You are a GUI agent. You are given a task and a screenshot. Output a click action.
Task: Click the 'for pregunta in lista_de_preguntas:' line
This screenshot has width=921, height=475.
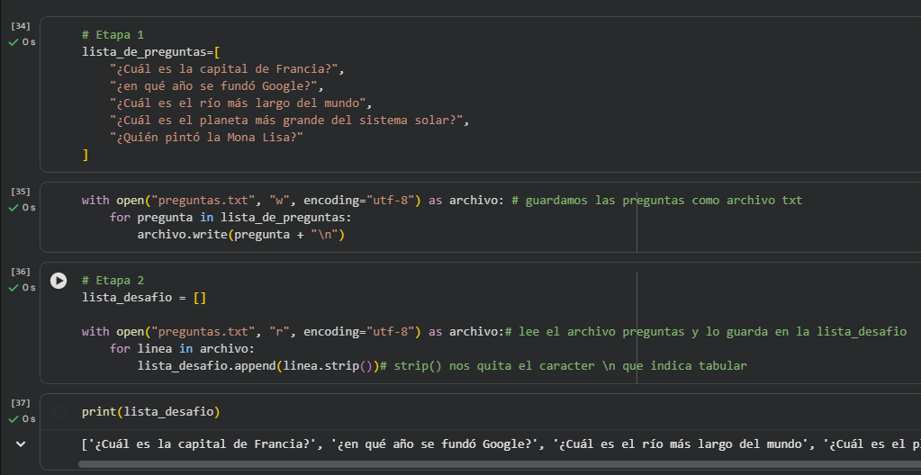pyautogui.click(x=230, y=218)
